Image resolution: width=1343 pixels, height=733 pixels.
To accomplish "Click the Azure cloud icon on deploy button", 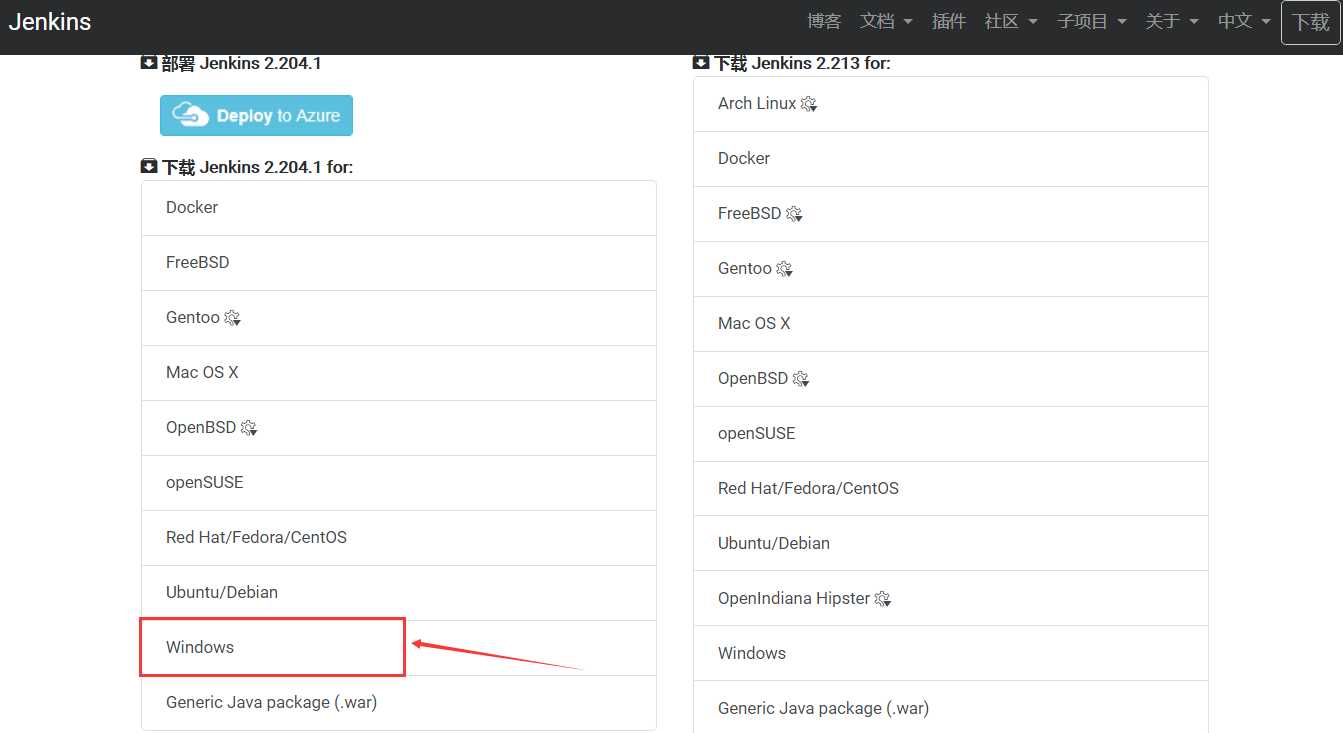I will [190, 115].
